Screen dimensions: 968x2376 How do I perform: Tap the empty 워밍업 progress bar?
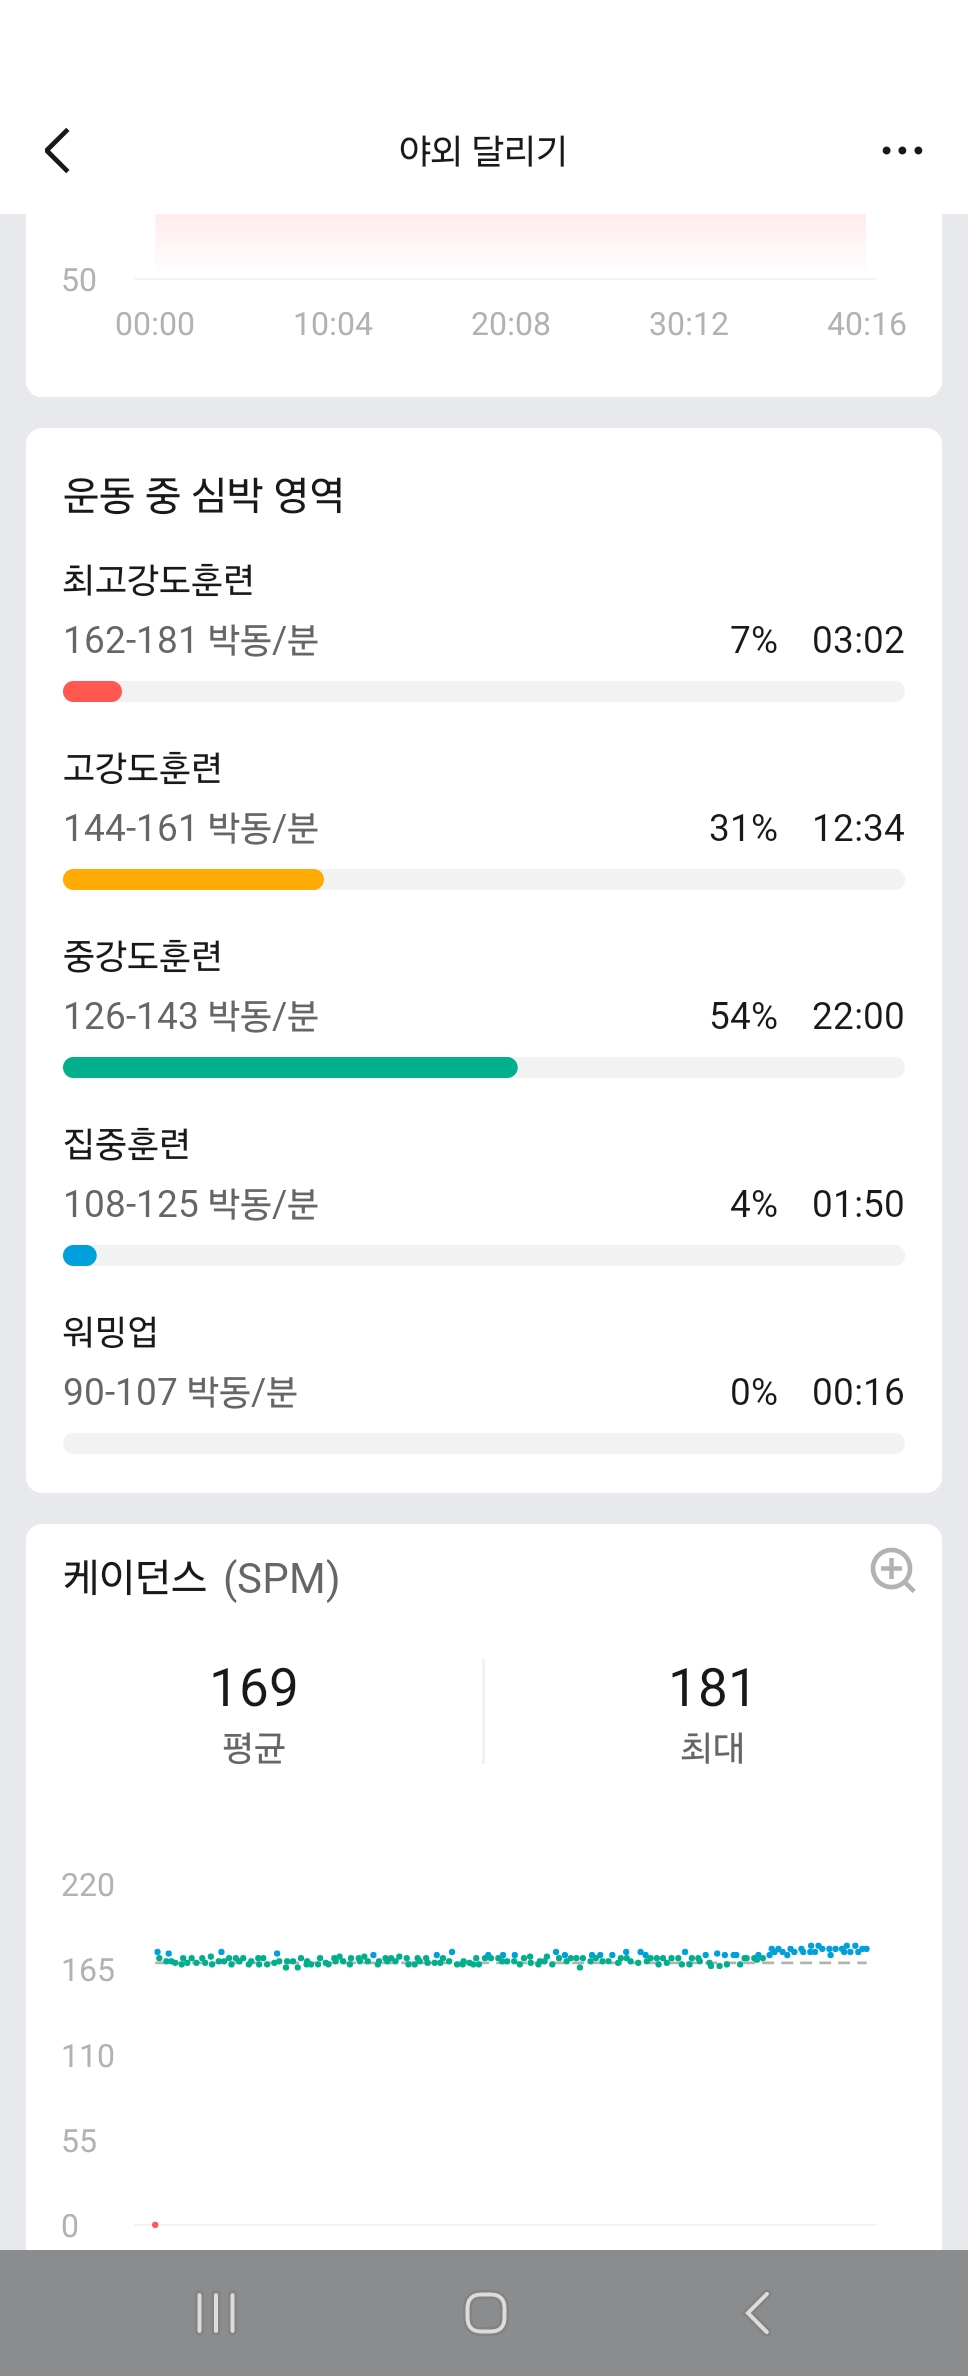[x=483, y=1444]
